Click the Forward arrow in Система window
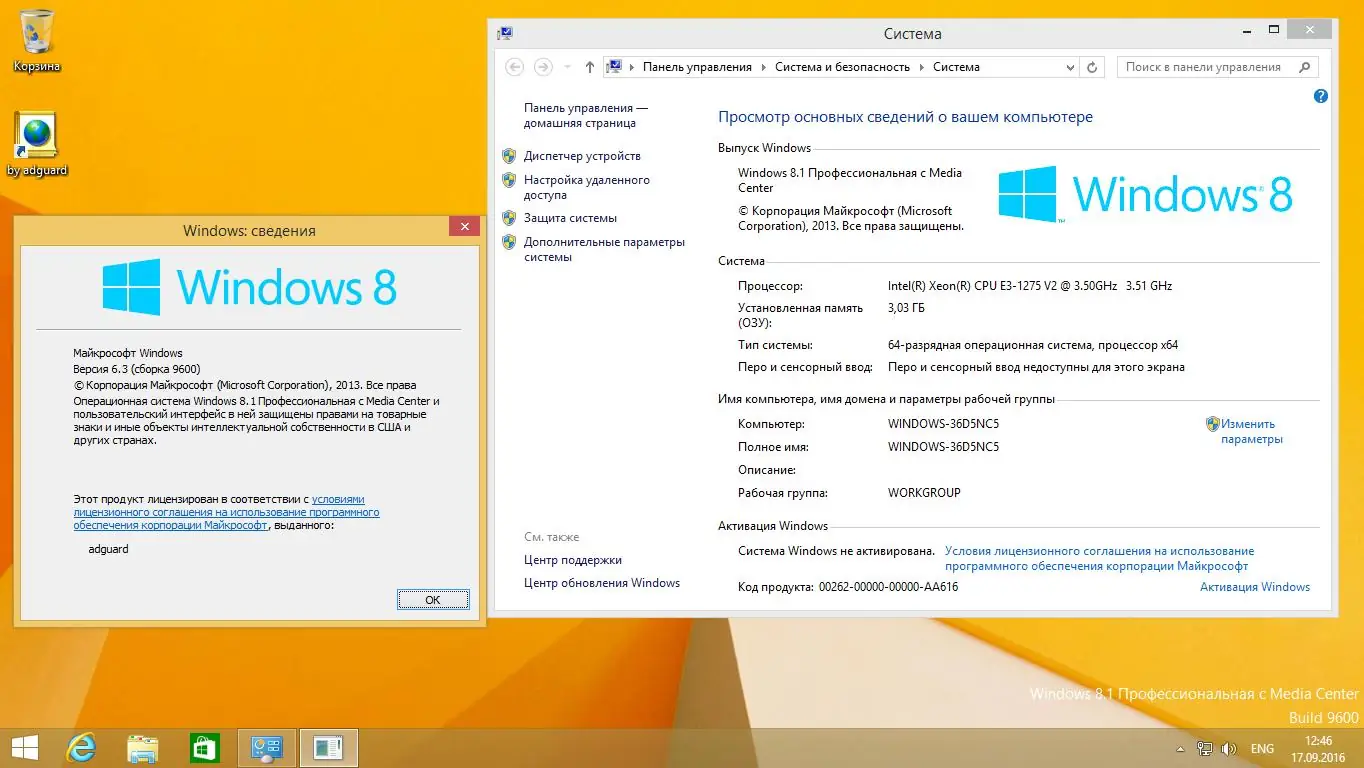The height and width of the screenshot is (768, 1364). tap(543, 67)
